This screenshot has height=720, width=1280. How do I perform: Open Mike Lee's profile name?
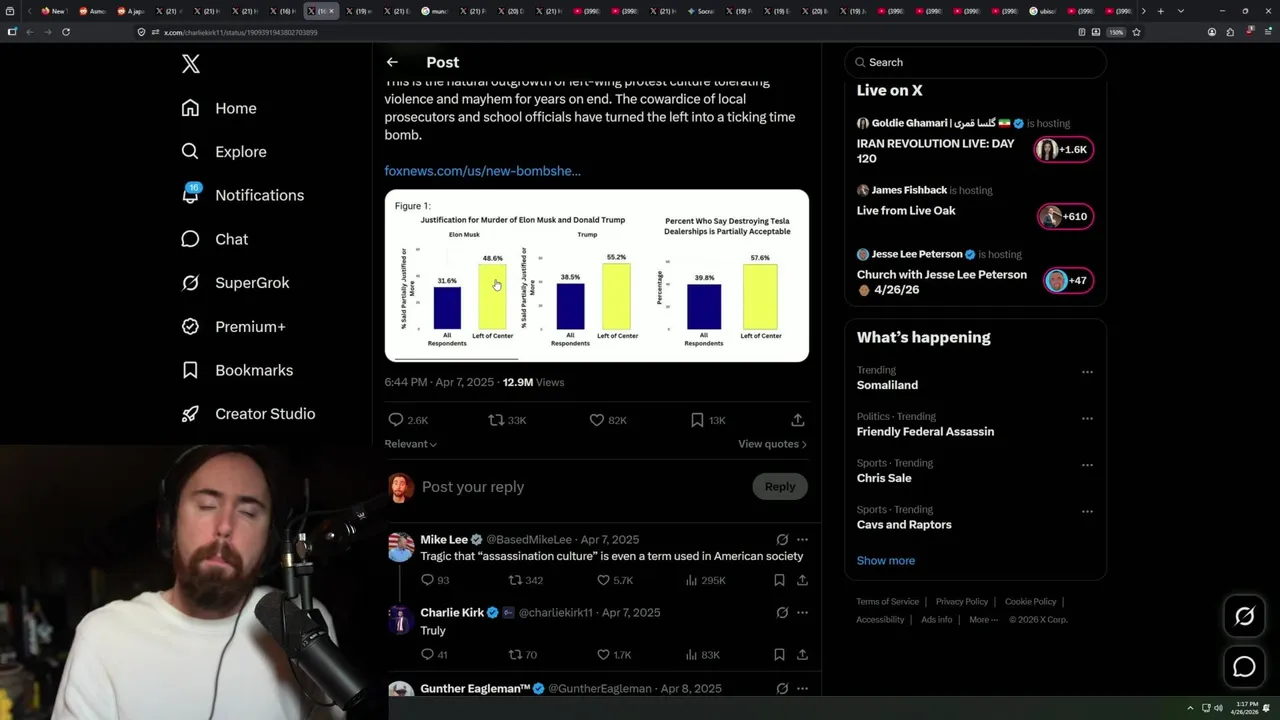pos(444,540)
